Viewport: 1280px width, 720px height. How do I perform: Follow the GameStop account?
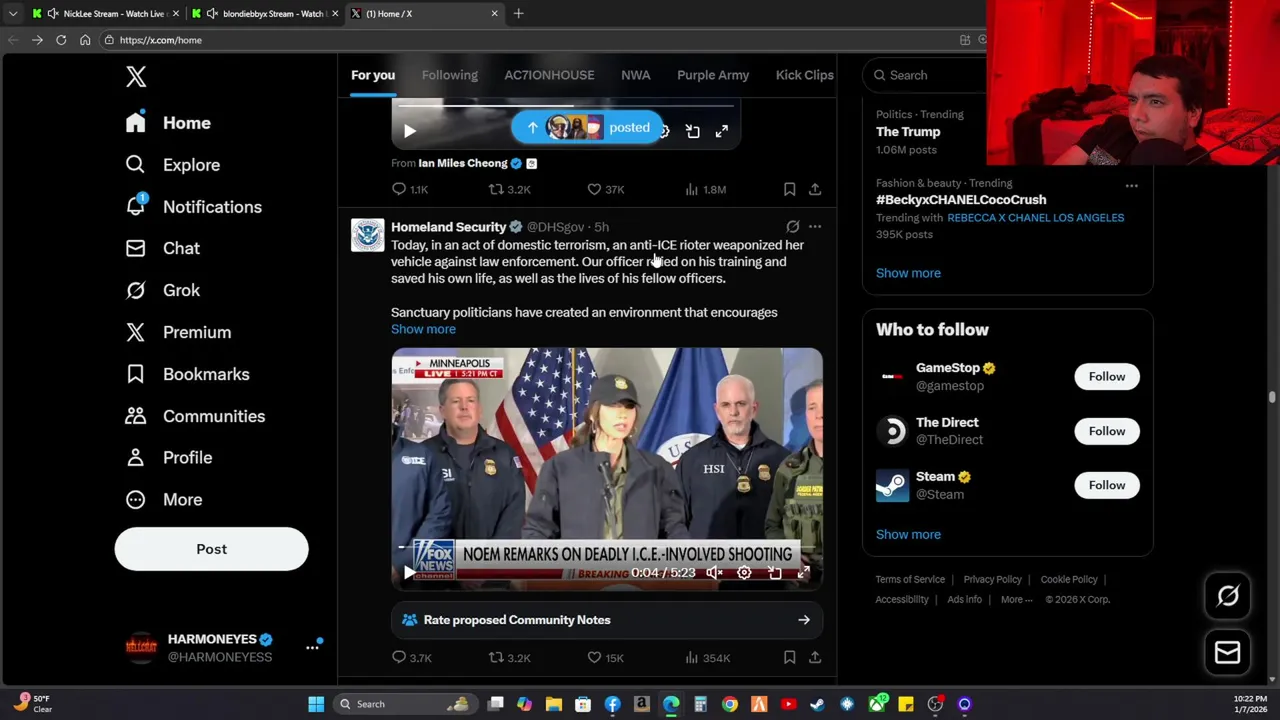[x=1106, y=377]
